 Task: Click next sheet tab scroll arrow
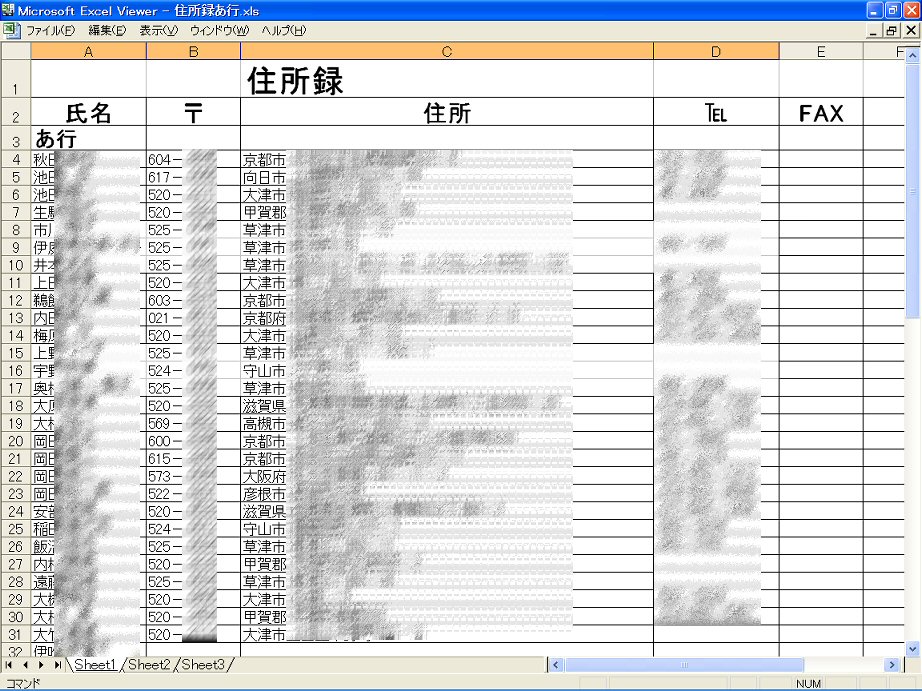coord(42,665)
